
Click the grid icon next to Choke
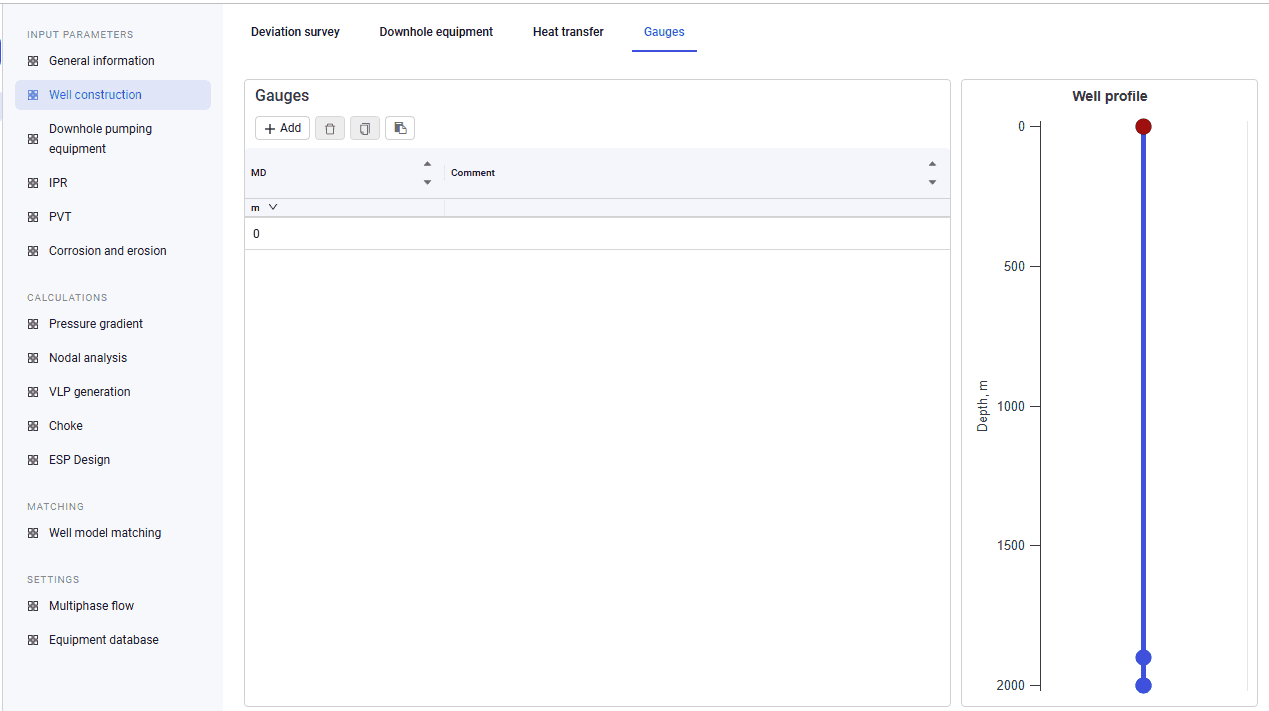click(x=33, y=426)
